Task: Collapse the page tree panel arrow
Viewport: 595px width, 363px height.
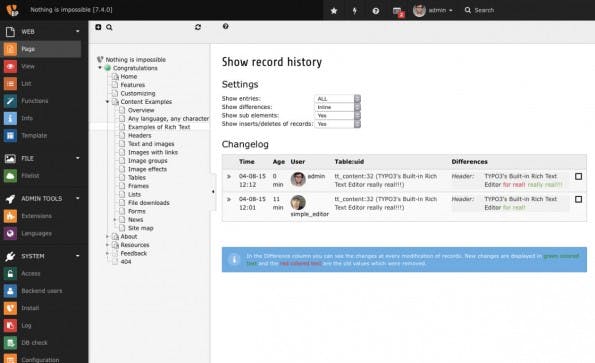Action: [213, 192]
